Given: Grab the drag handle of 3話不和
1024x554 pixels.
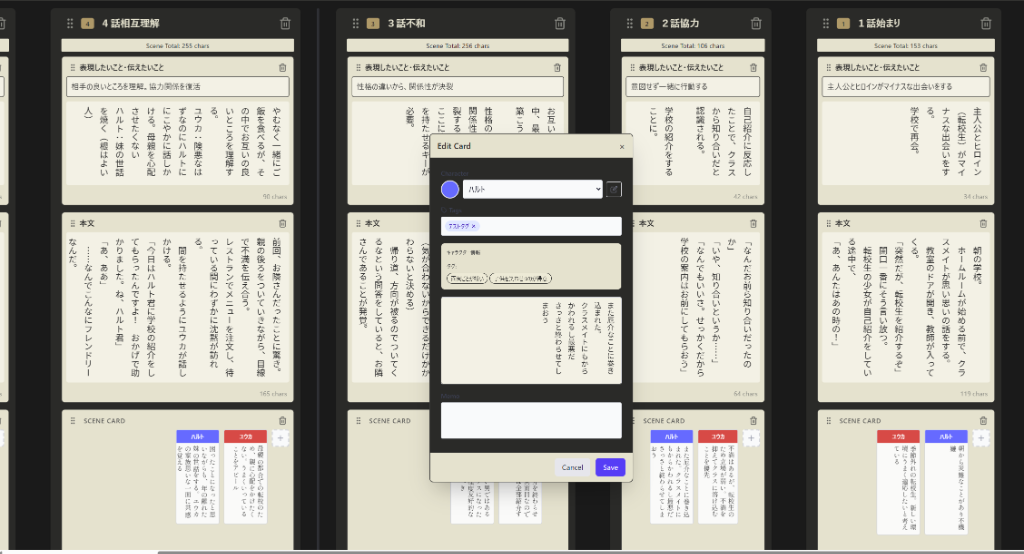Looking at the screenshot, I should (355, 24).
